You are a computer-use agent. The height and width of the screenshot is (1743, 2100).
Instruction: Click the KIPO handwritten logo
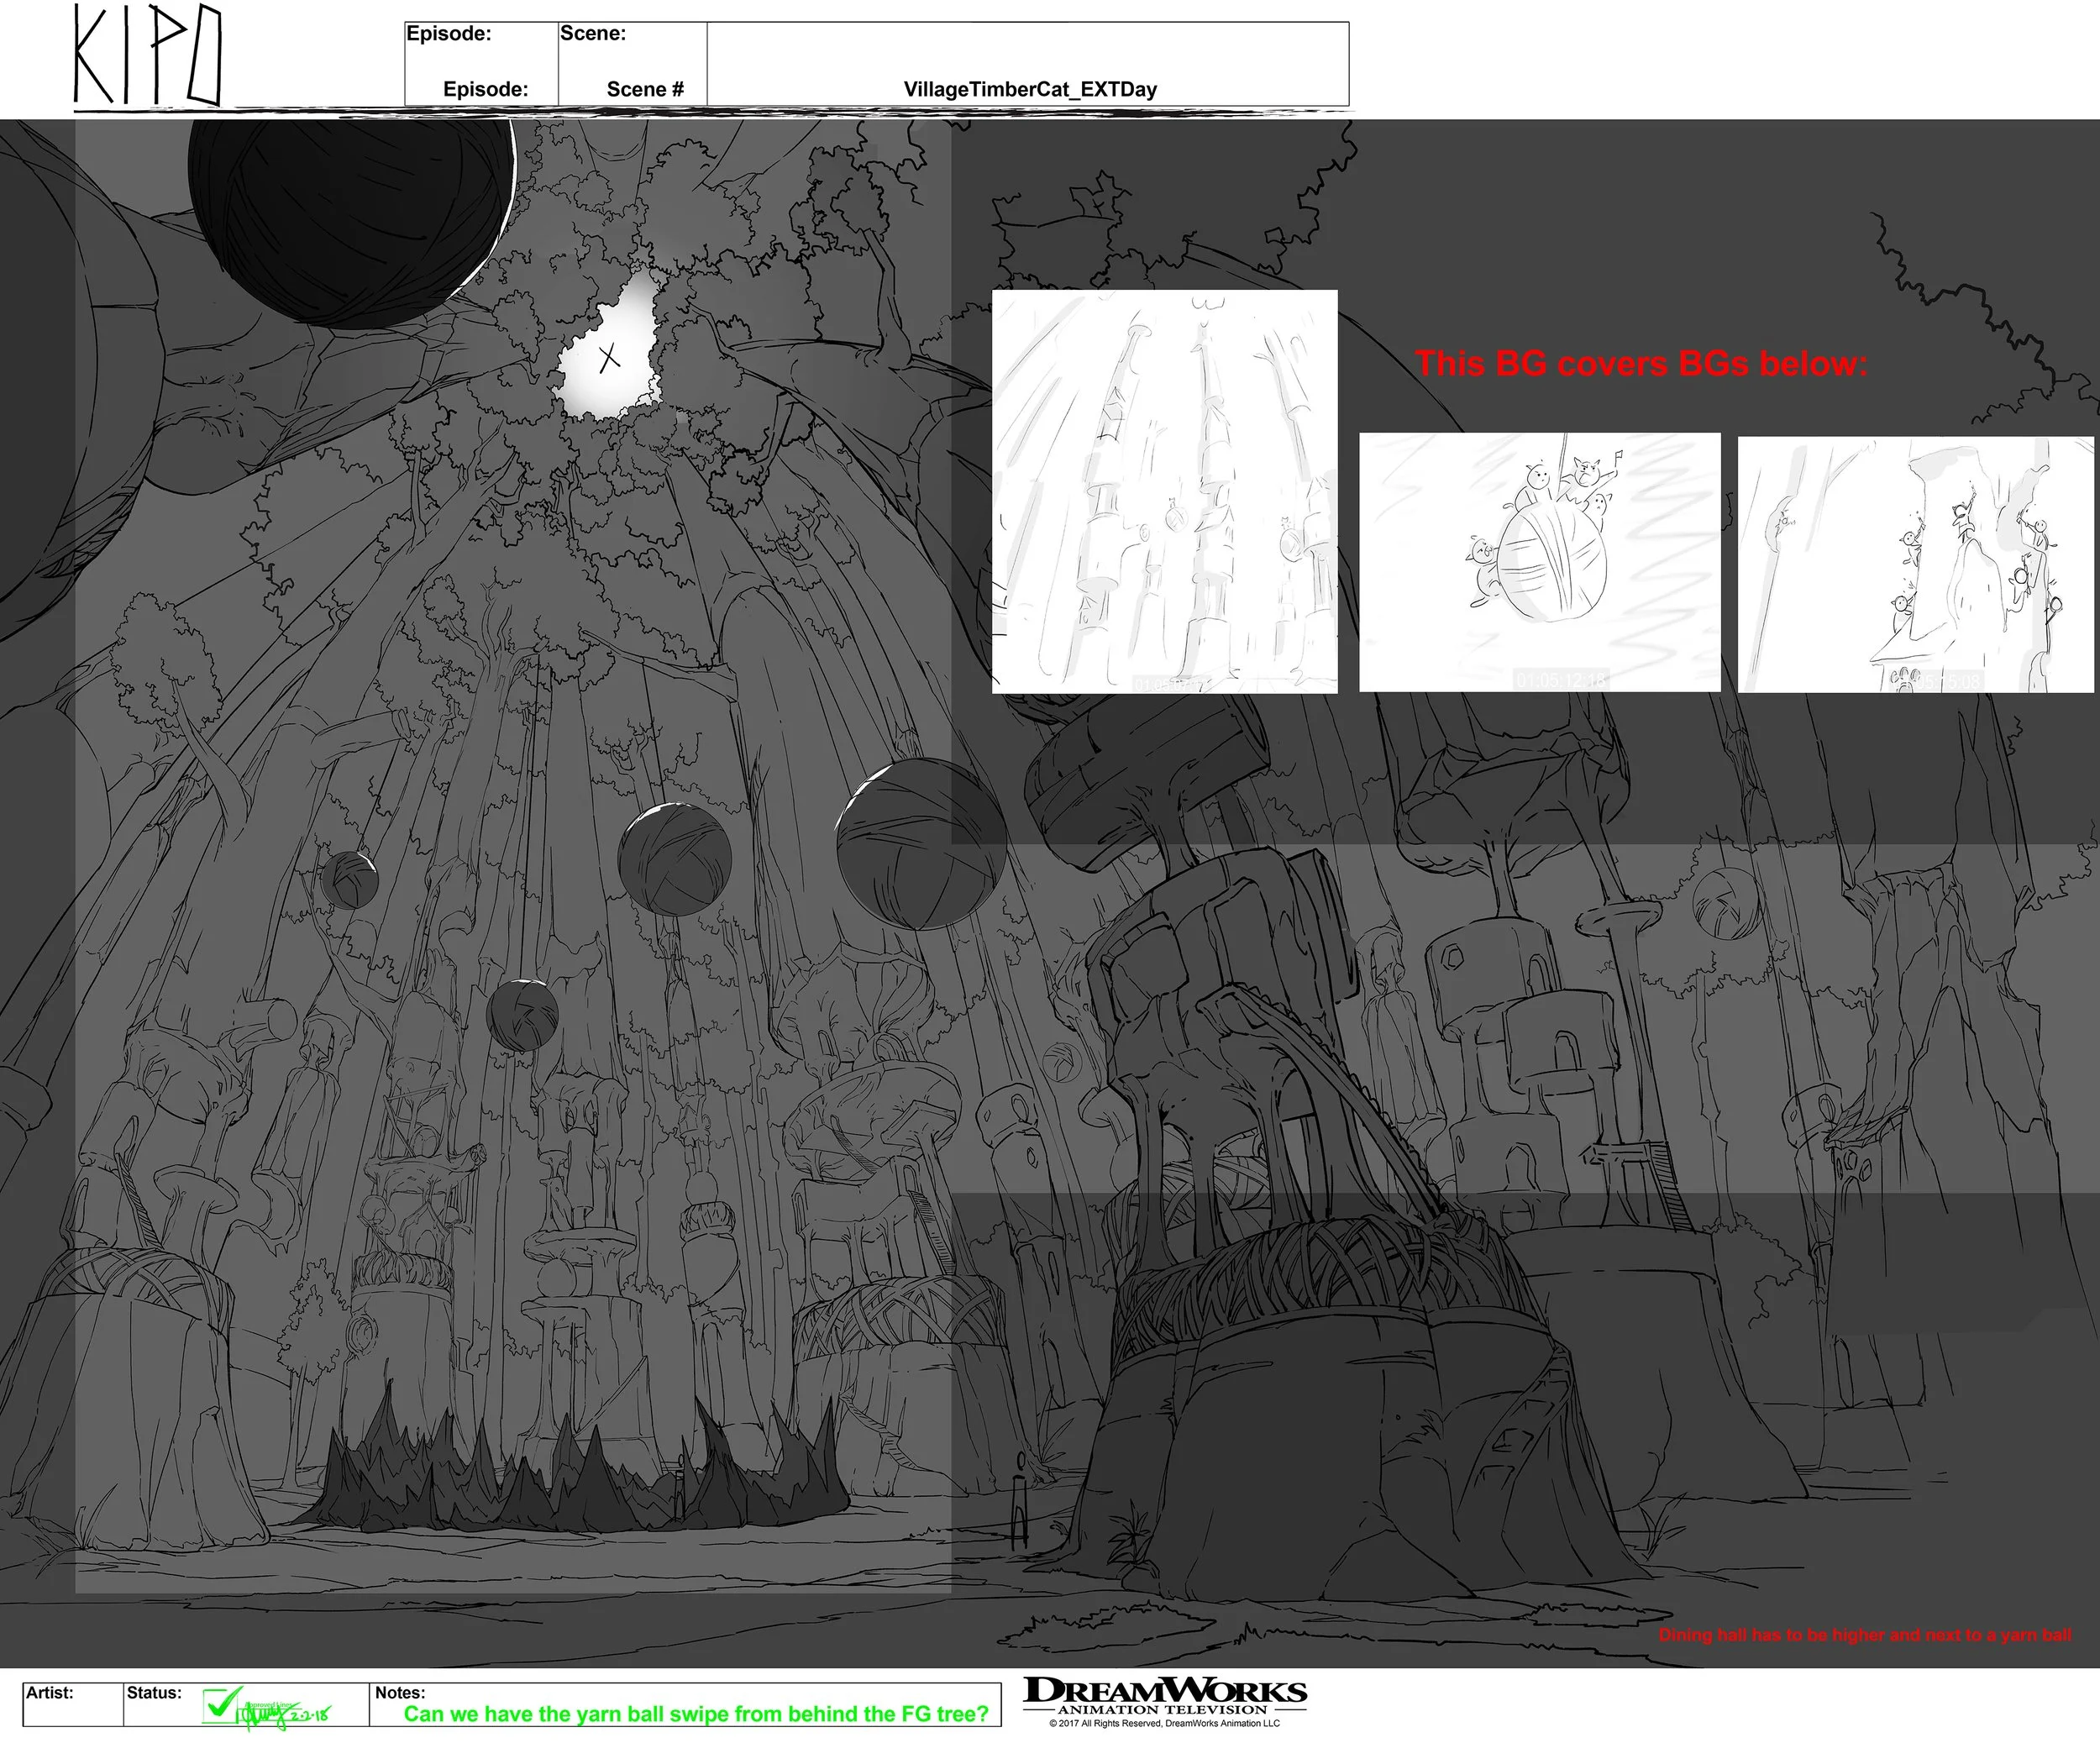(147, 56)
